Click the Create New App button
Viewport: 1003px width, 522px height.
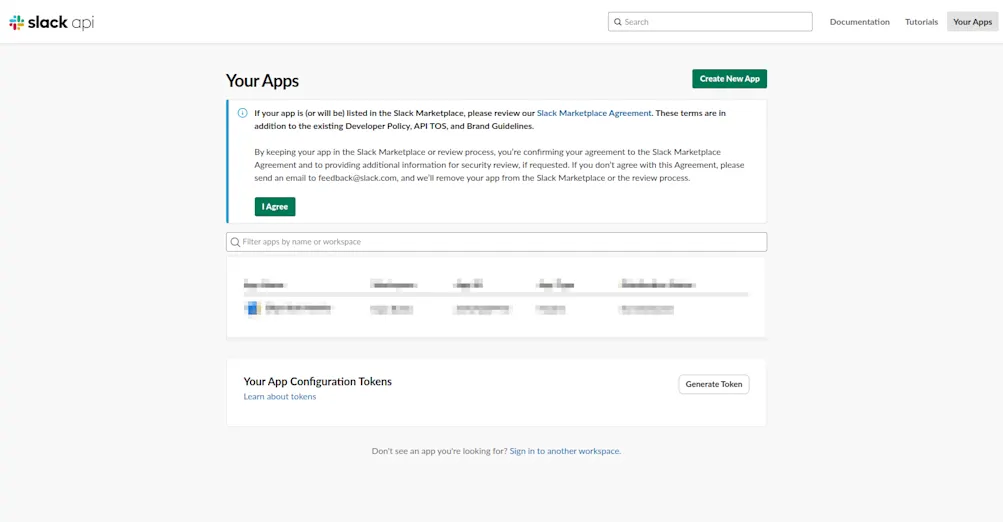coord(729,79)
